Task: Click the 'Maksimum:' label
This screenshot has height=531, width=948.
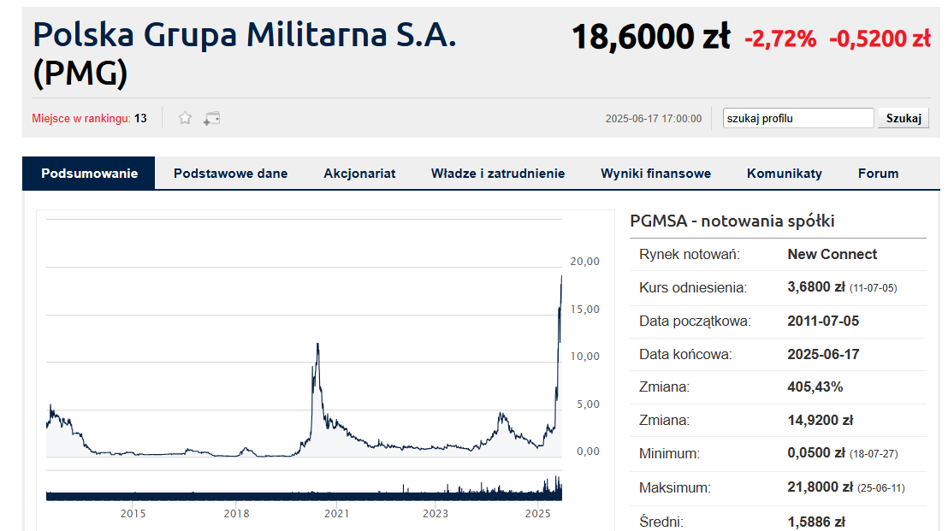Action: (675, 488)
